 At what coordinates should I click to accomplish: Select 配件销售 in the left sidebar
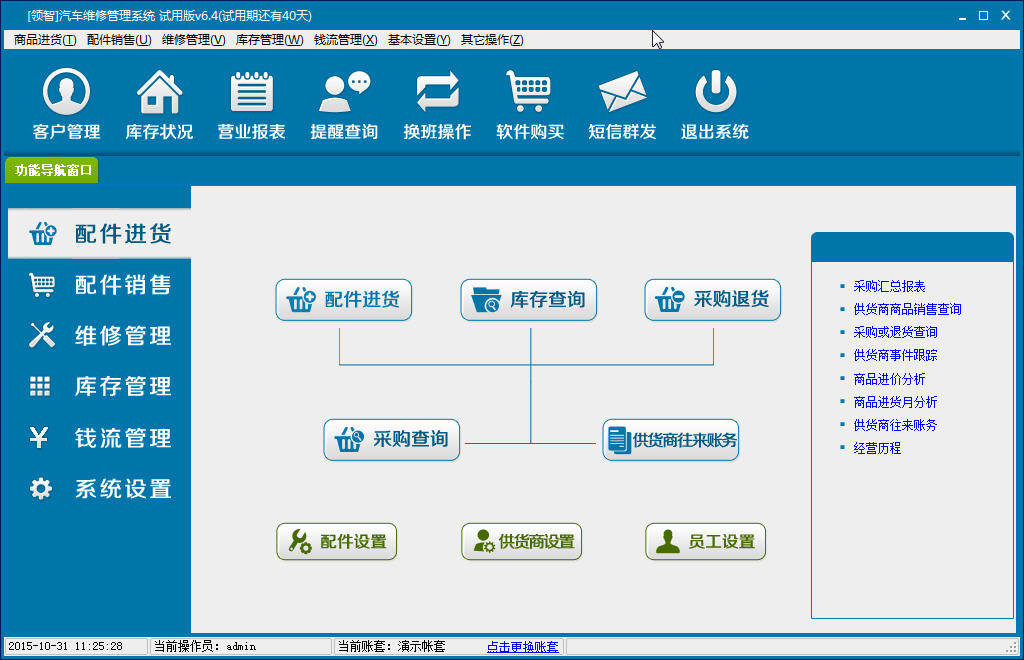coord(99,285)
